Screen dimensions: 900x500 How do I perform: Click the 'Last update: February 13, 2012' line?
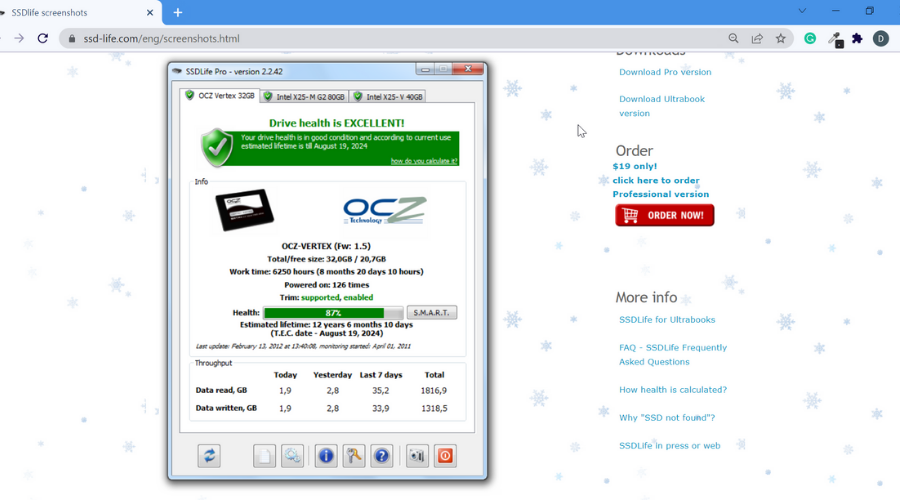[303, 346]
